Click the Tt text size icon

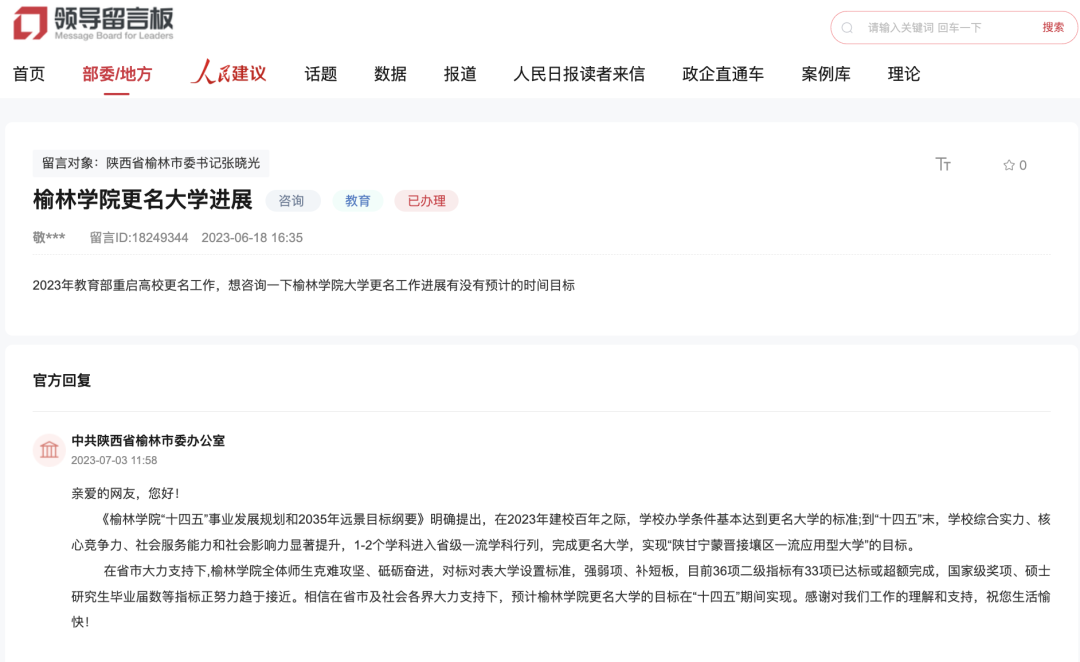tap(944, 165)
